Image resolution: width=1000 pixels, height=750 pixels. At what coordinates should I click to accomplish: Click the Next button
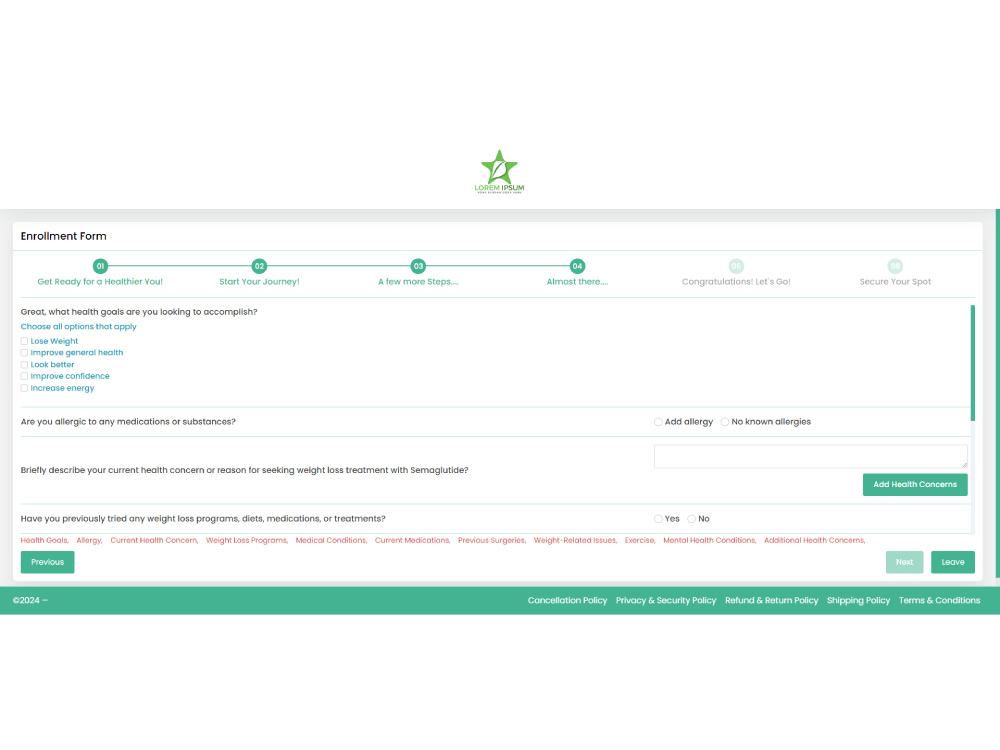tap(904, 562)
